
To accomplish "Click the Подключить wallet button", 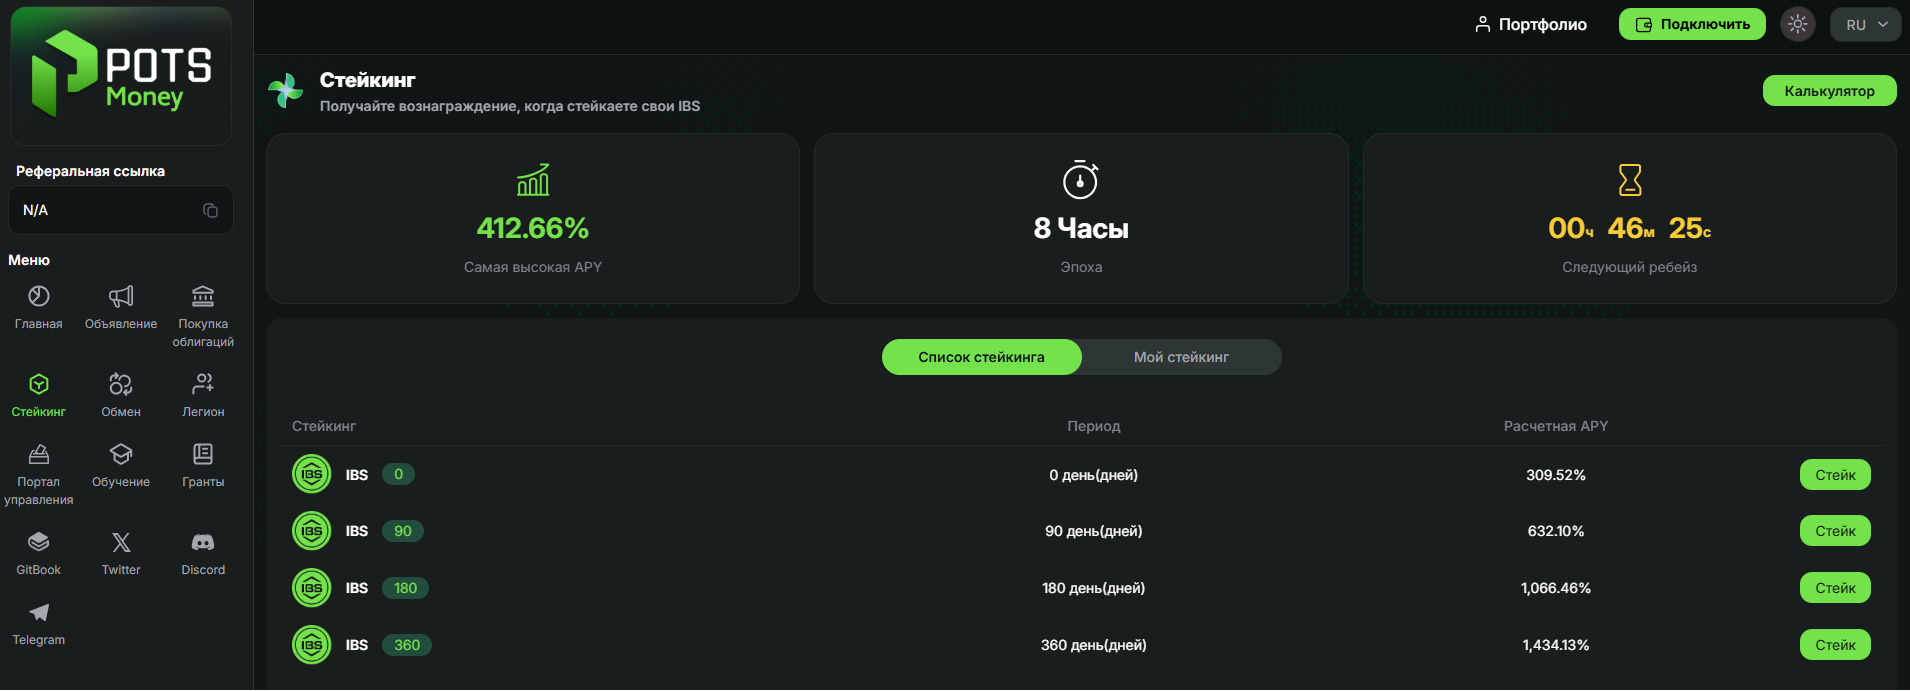I will 1692,24.
